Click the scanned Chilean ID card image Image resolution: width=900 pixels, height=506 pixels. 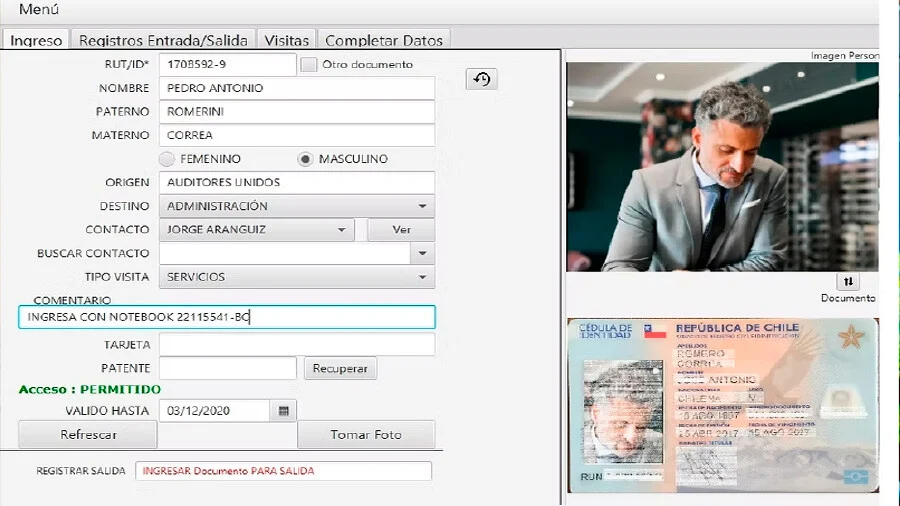(722, 405)
